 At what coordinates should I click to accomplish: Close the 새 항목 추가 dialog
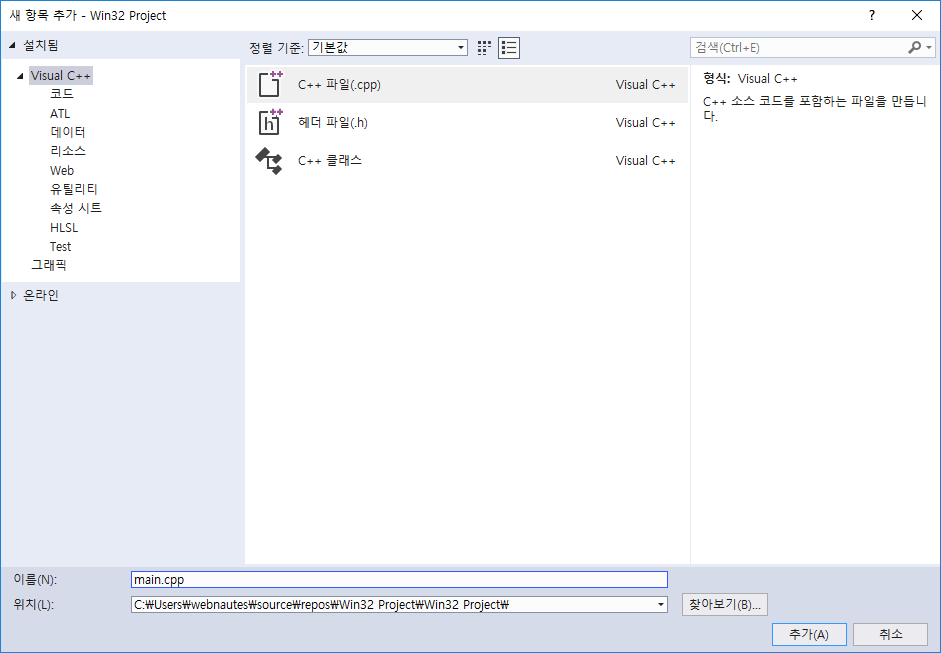(x=917, y=16)
